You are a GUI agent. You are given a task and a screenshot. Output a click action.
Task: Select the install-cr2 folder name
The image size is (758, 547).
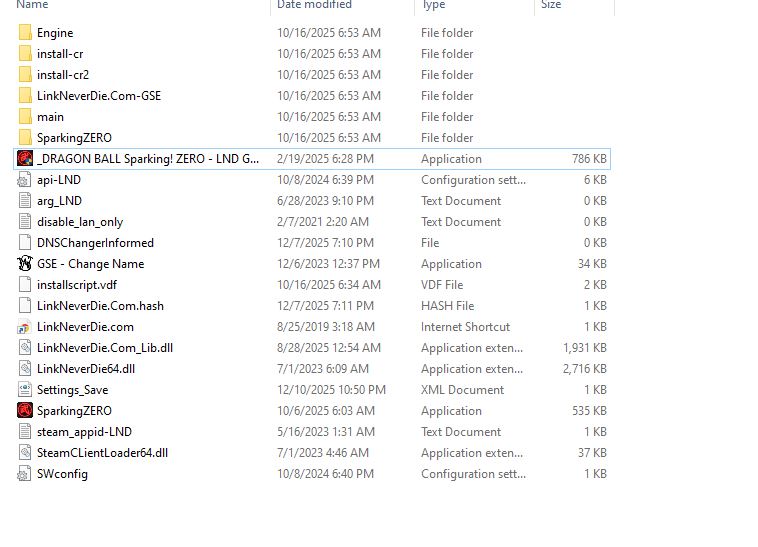(63, 75)
